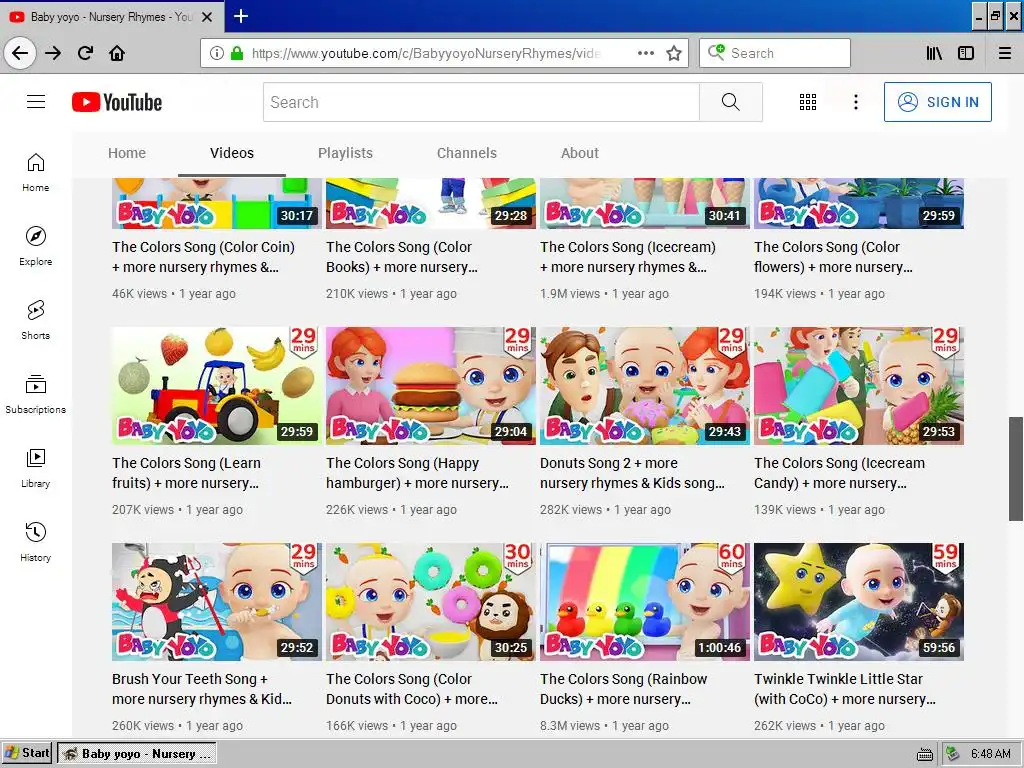Open YouTube settings vertical dots menu

click(x=856, y=102)
